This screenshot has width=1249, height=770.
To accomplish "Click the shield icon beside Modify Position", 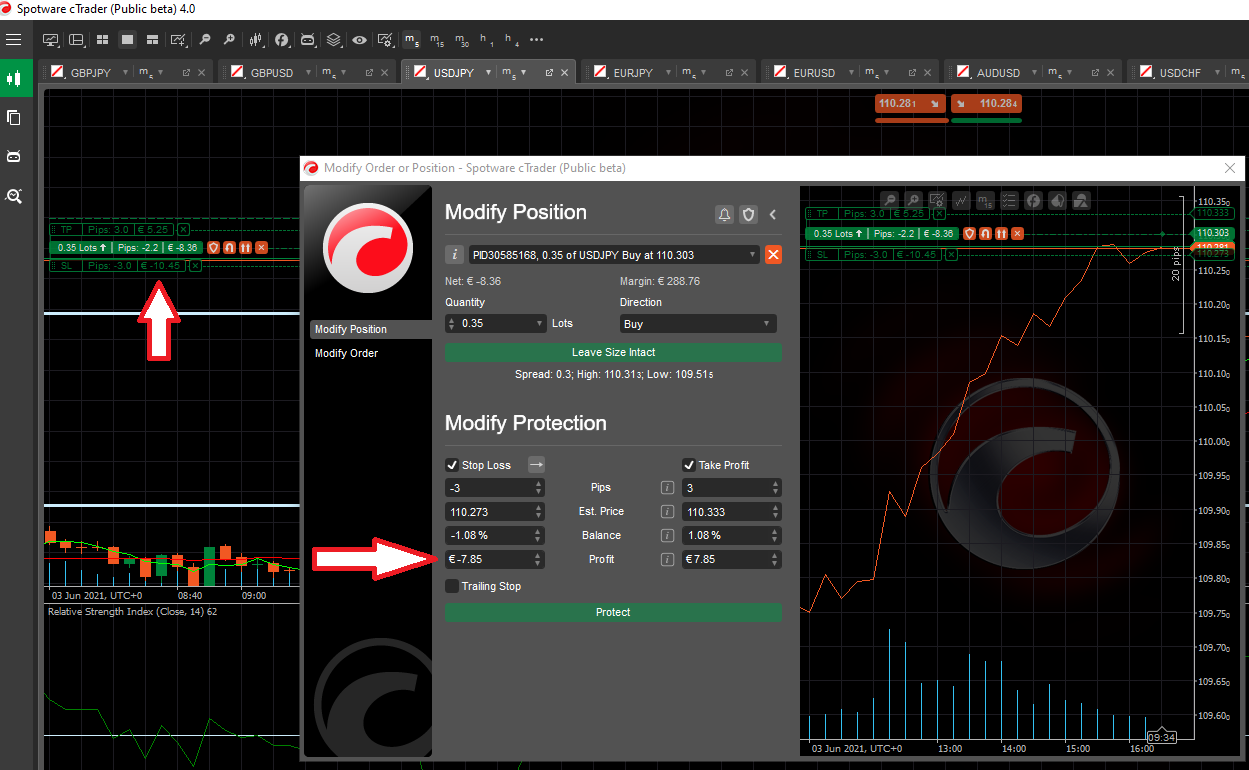I will (x=748, y=214).
